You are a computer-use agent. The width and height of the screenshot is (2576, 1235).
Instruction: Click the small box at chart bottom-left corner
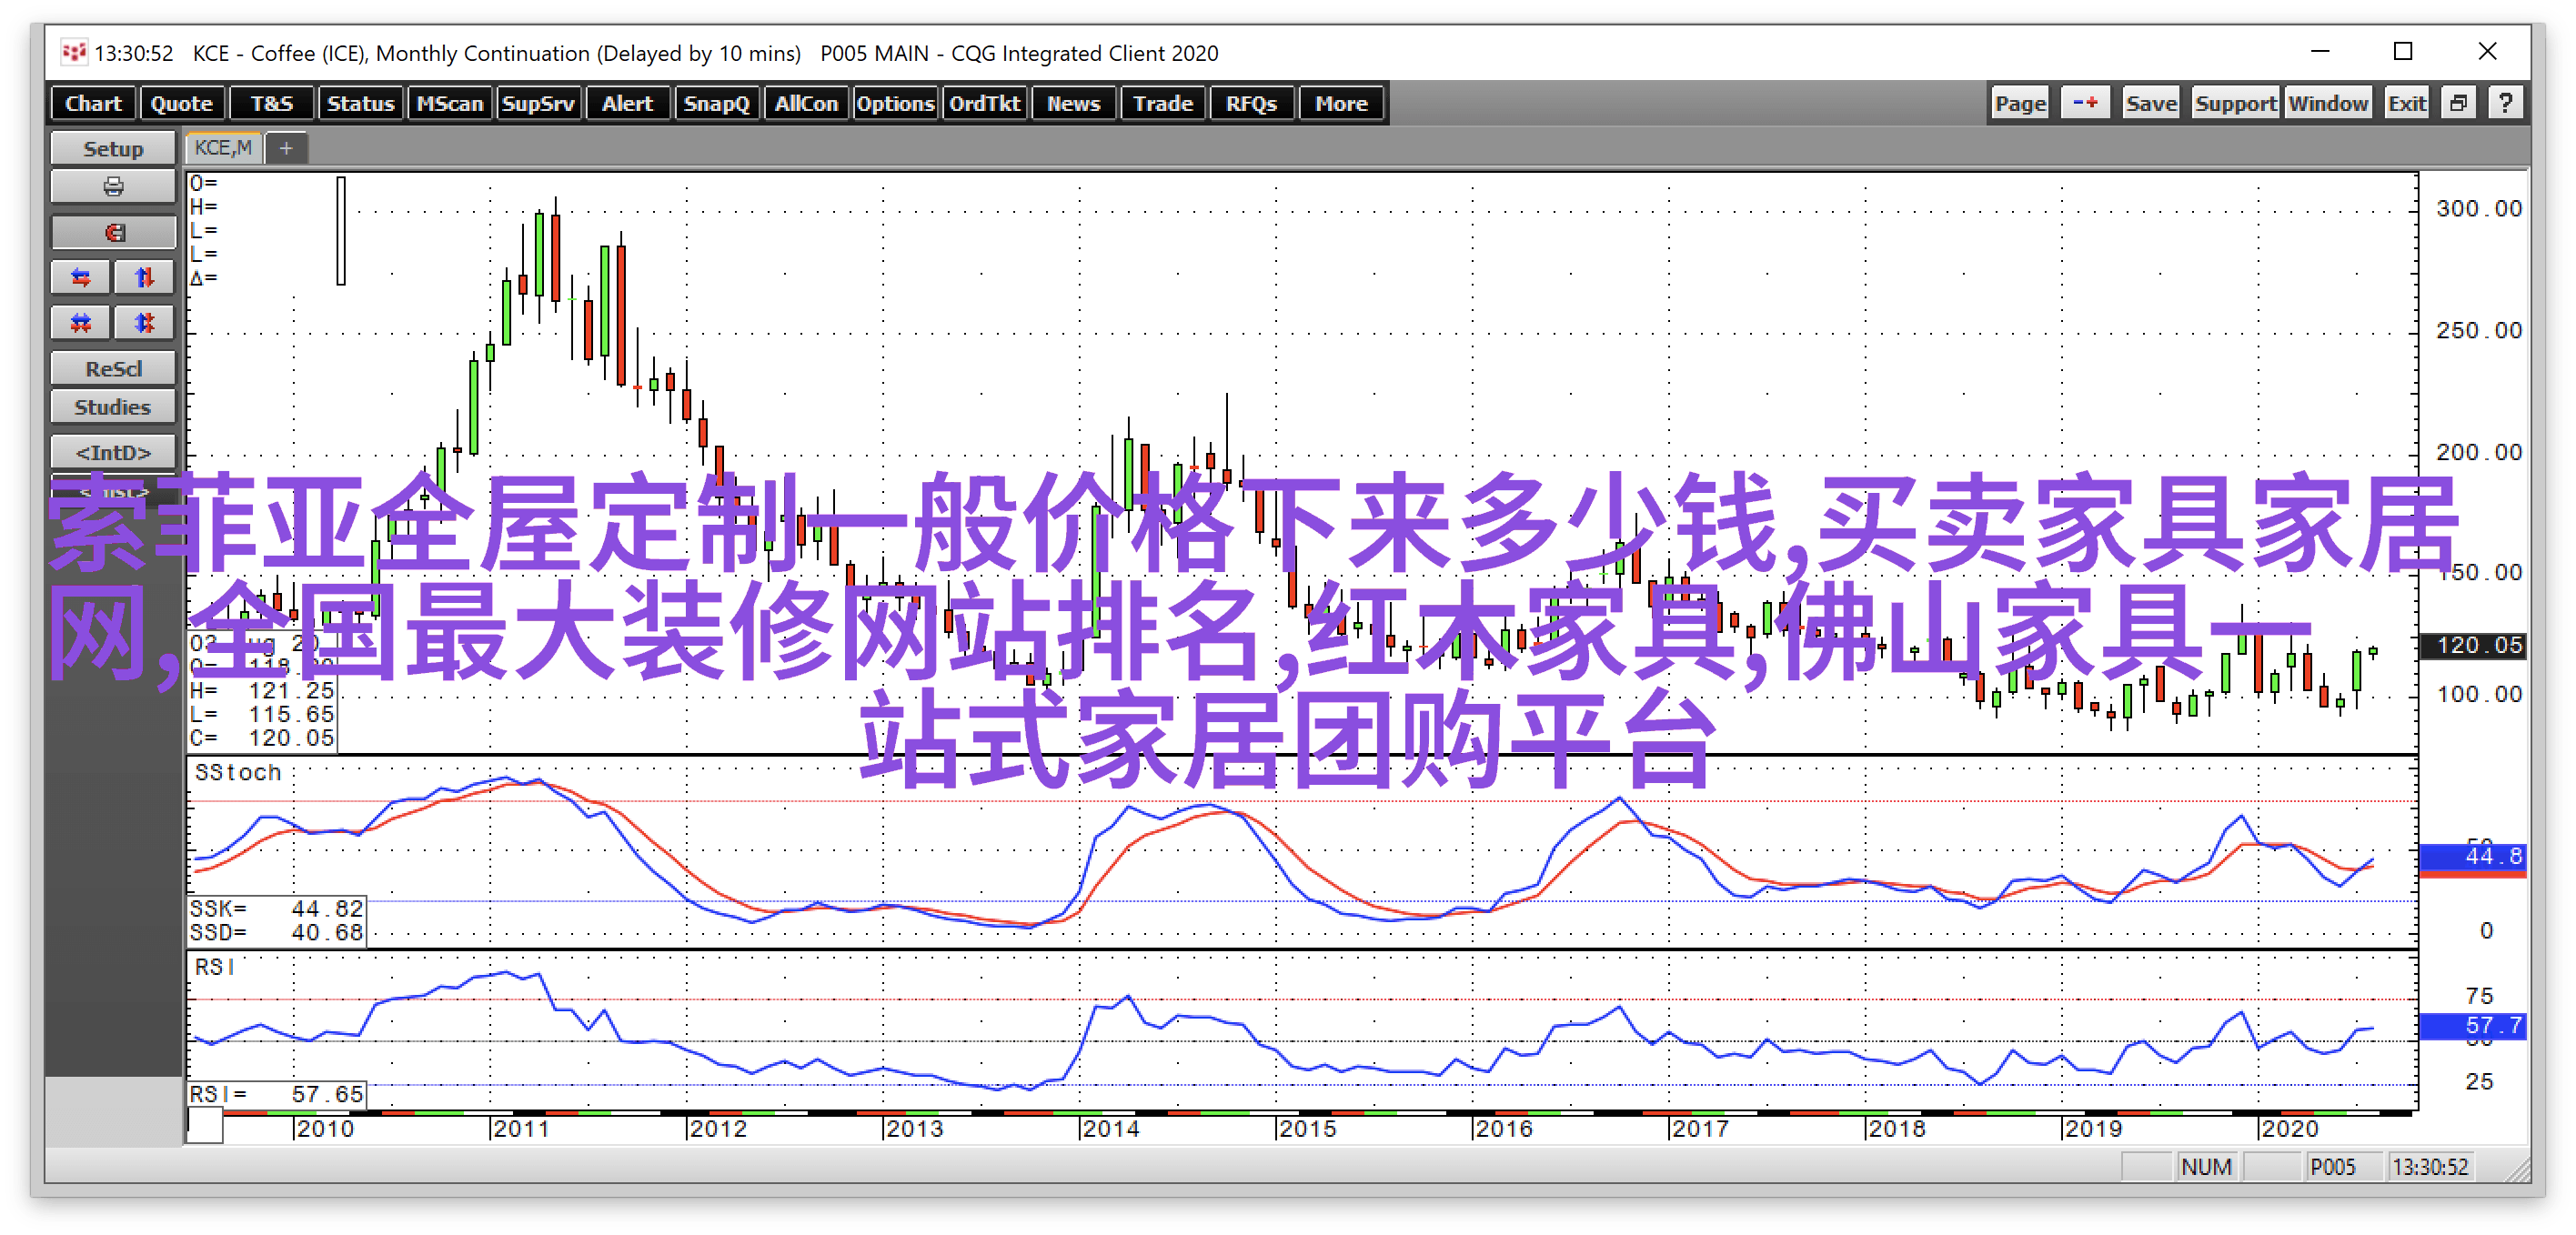tap(205, 1125)
